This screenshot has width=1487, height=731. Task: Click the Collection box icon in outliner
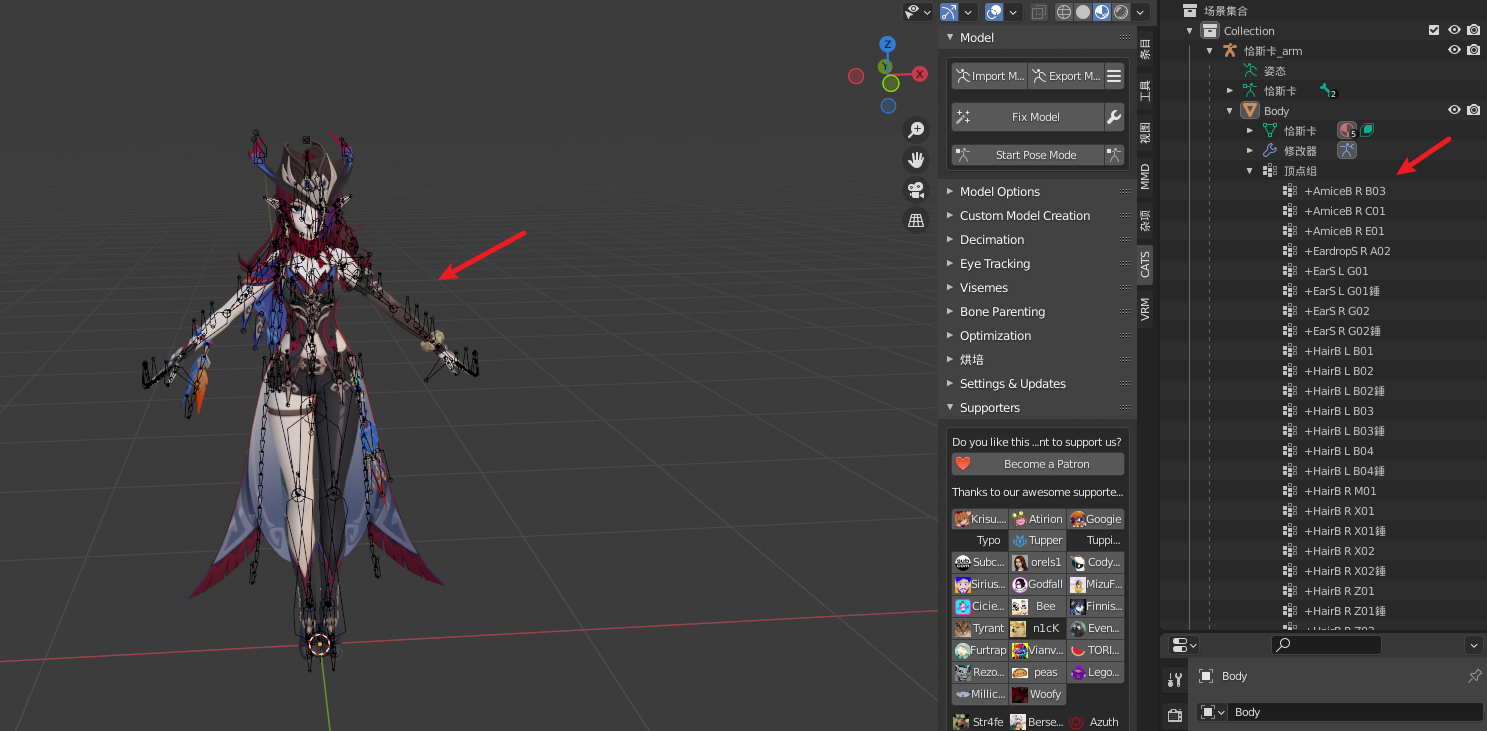pyautogui.click(x=1210, y=31)
